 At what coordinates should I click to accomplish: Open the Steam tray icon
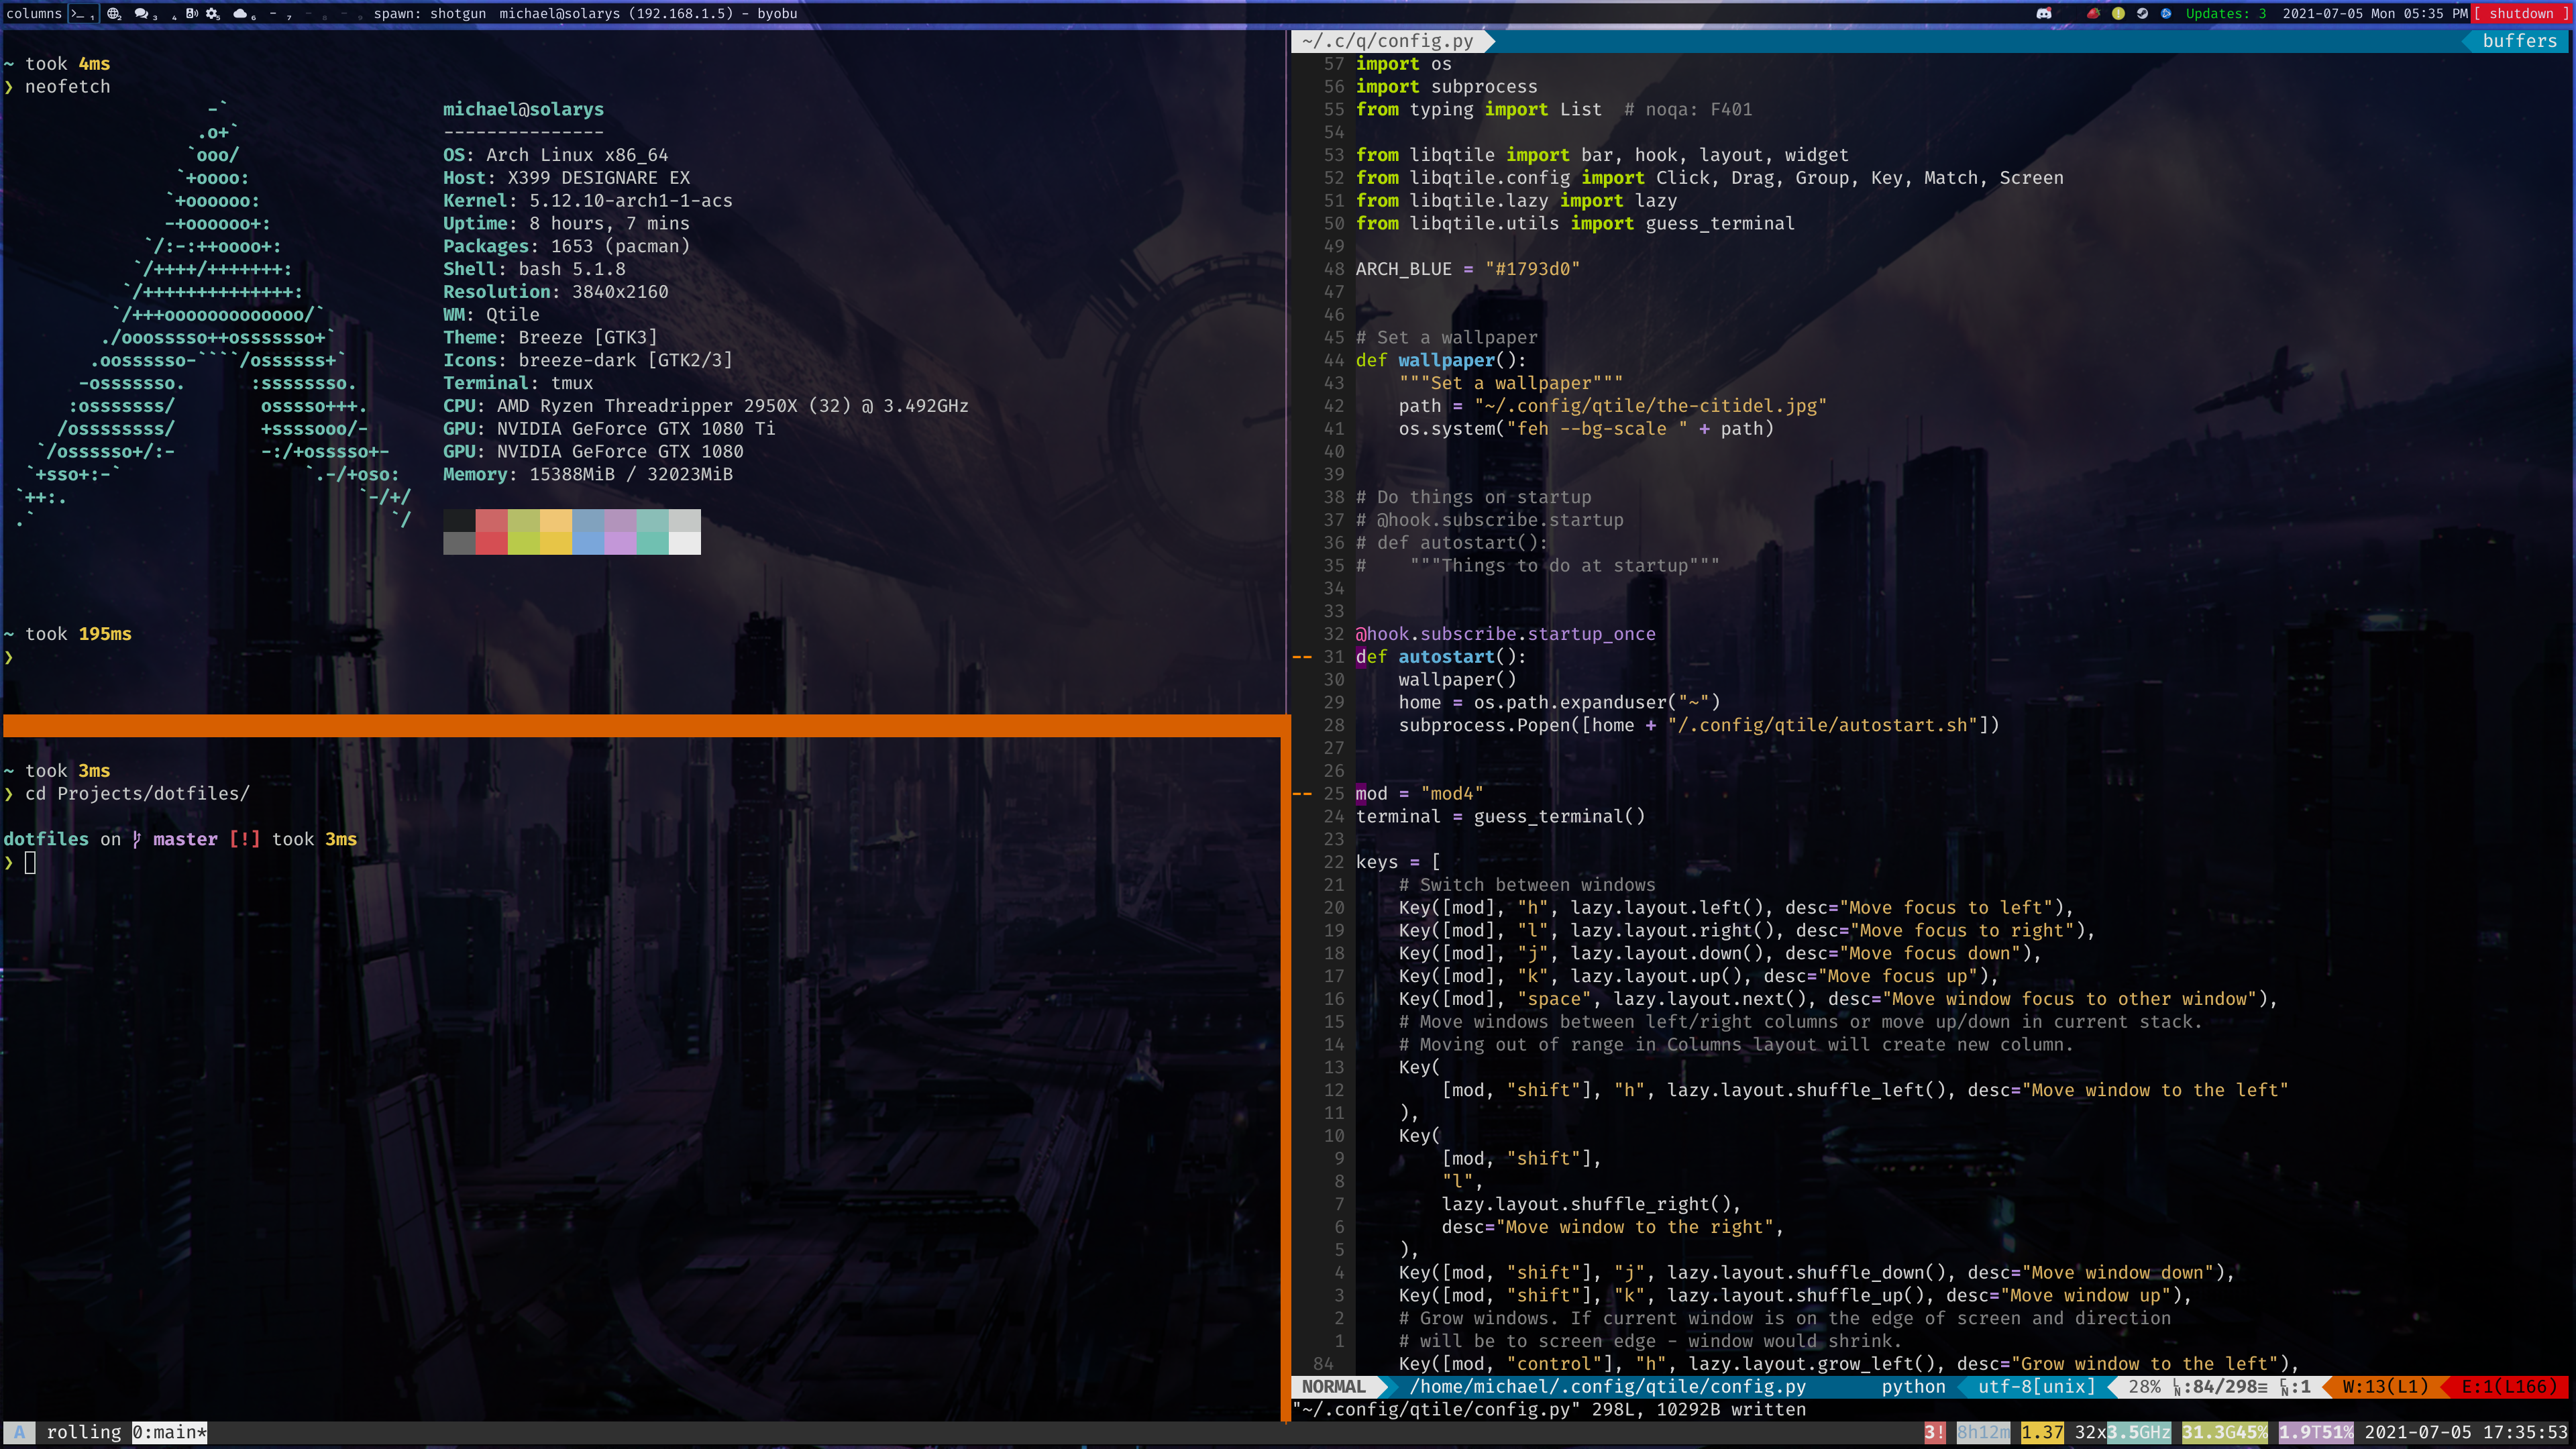click(x=2142, y=14)
